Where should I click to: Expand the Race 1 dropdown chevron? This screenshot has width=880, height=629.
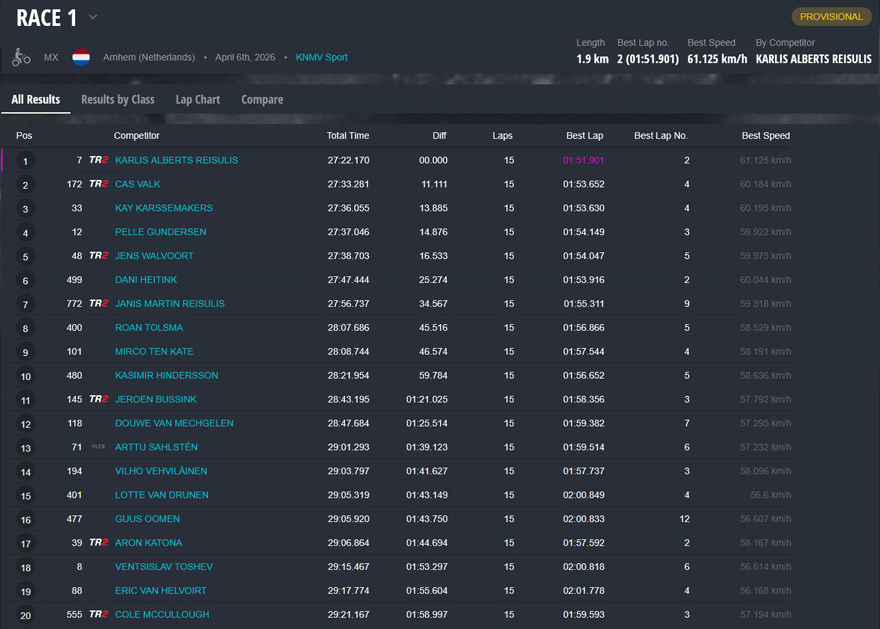click(x=93, y=17)
